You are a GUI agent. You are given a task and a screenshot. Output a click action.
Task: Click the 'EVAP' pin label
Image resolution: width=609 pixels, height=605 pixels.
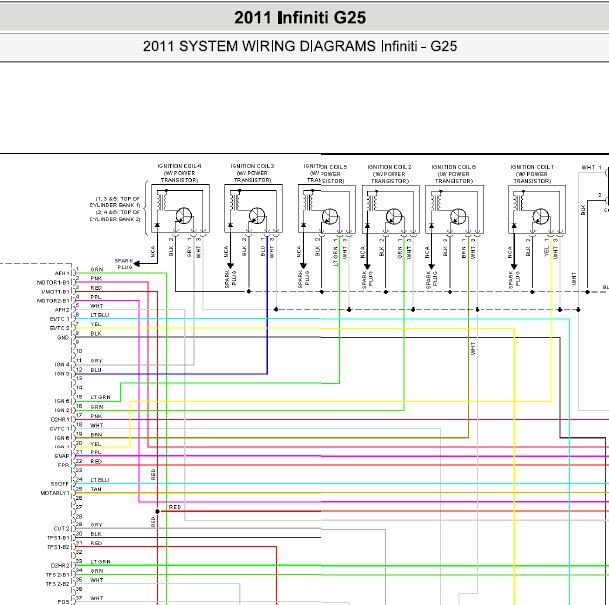click(x=62, y=456)
